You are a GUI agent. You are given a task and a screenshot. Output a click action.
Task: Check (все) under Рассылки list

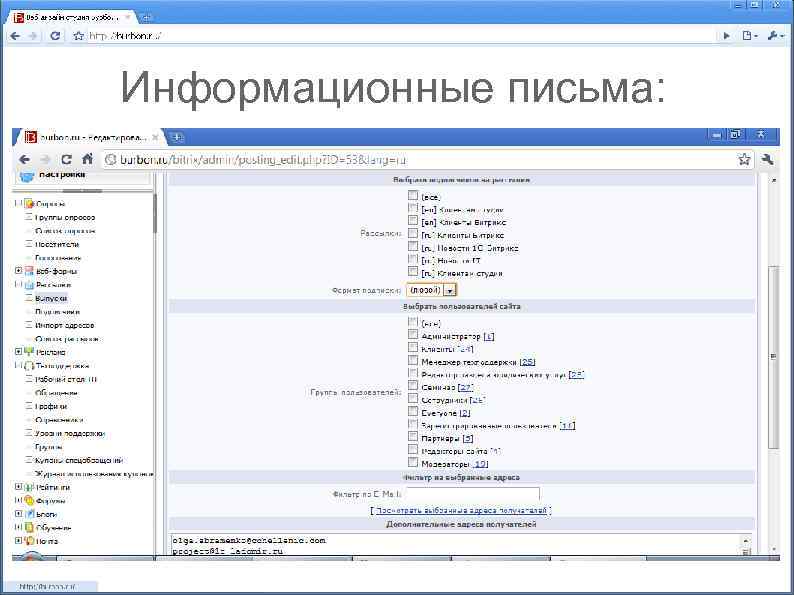click(x=413, y=195)
